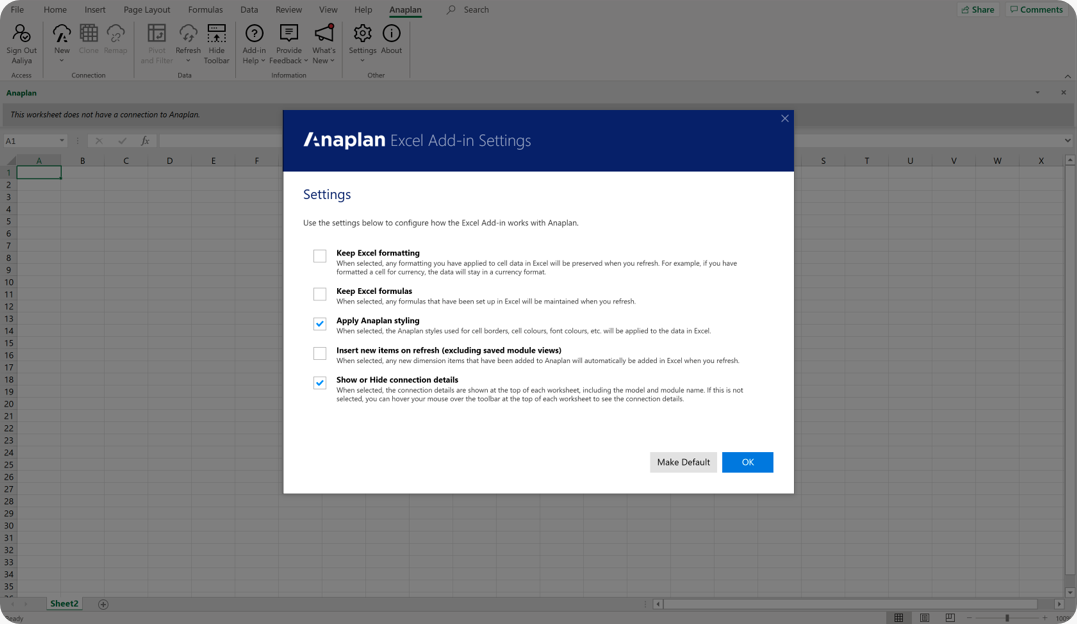The image size is (1077, 624).
Task: Enable Insert new items on refresh
Action: point(319,353)
